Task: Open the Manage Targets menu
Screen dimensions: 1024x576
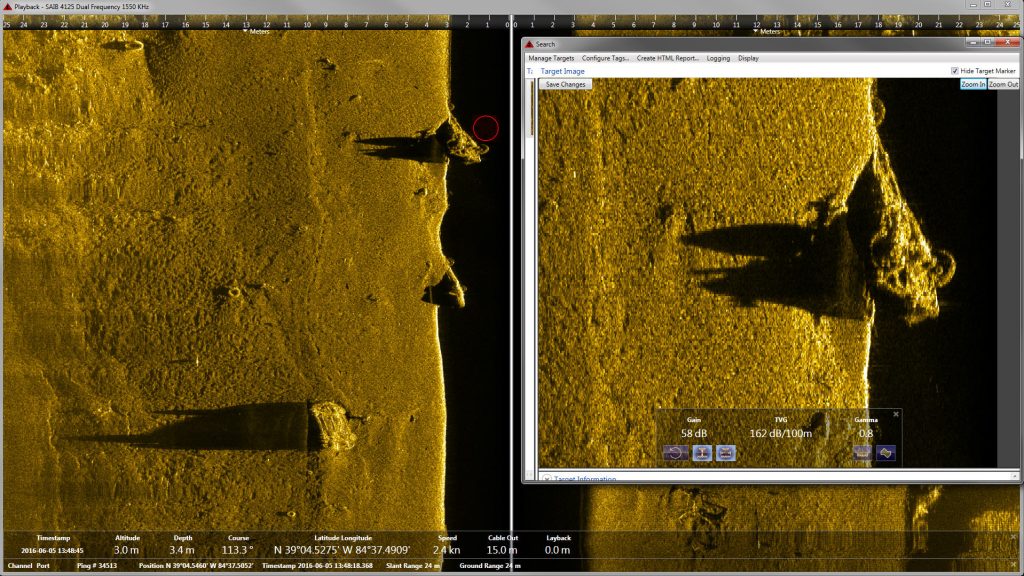Action: 551,58
